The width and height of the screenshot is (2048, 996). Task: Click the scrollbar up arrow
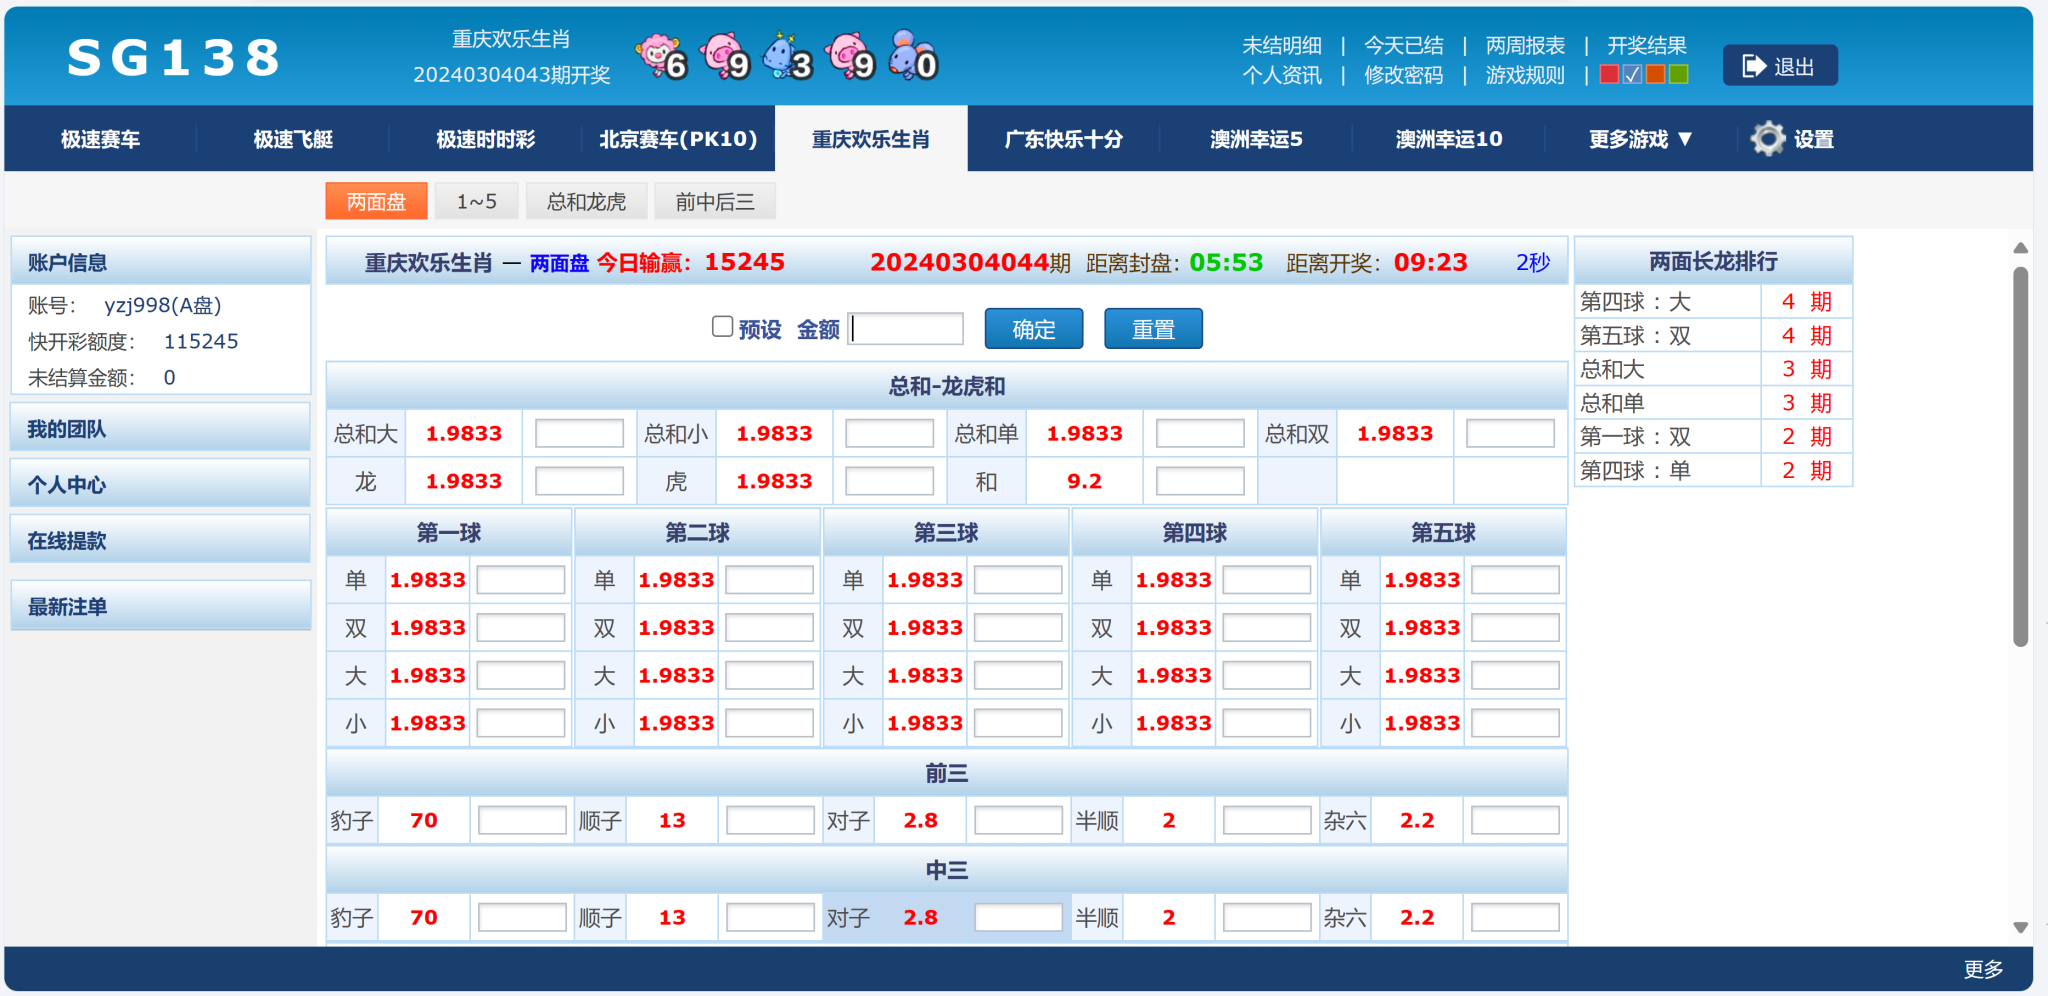(2020, 248)
